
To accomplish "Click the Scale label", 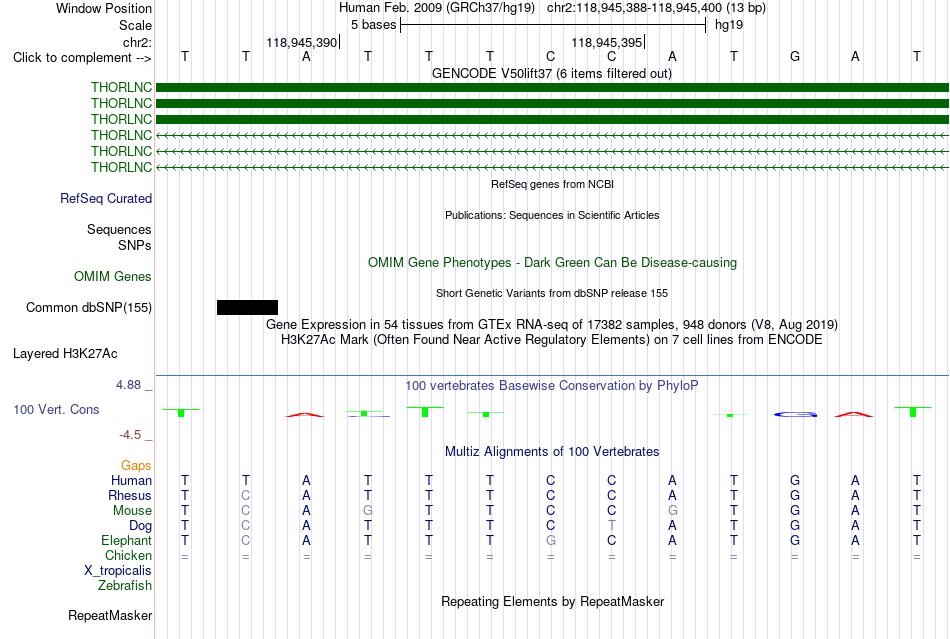I will coord(135,25).
